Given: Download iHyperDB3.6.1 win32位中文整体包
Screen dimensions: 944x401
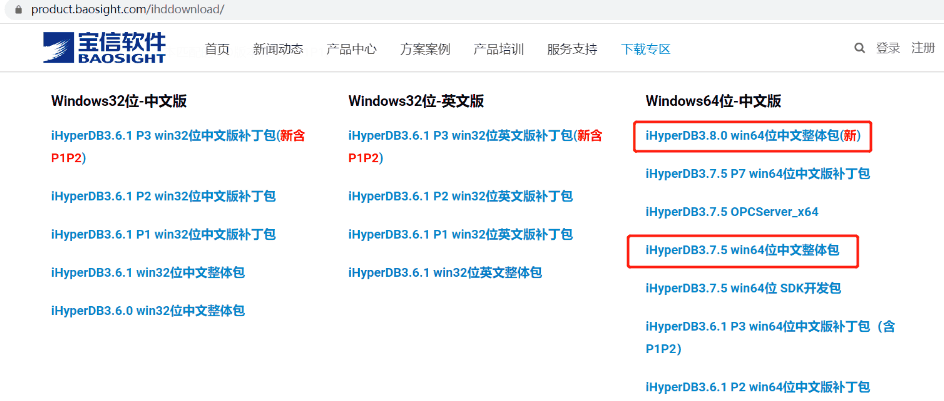Looking at the screenshot, I should tap(148, 273).
